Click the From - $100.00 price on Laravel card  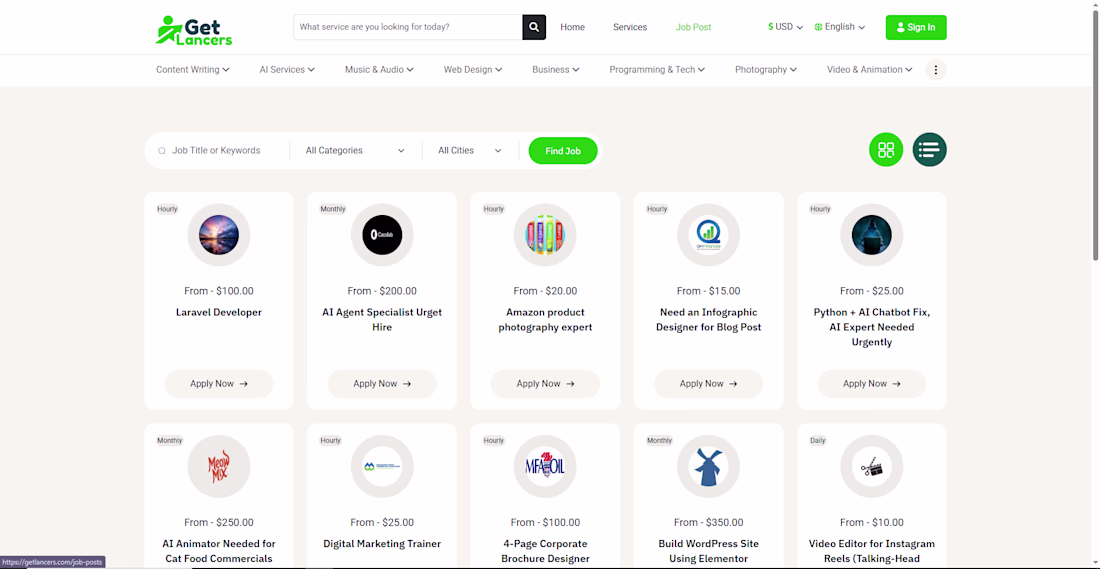(219, 290)
